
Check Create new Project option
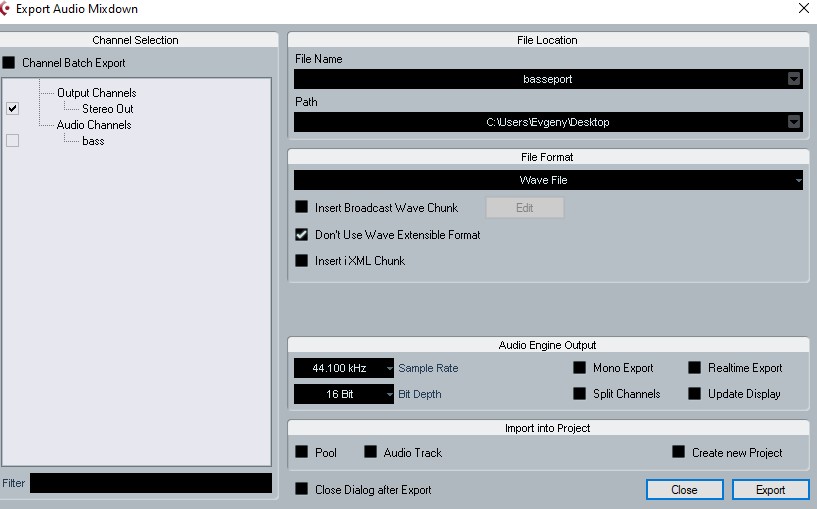tap(678, 452)
